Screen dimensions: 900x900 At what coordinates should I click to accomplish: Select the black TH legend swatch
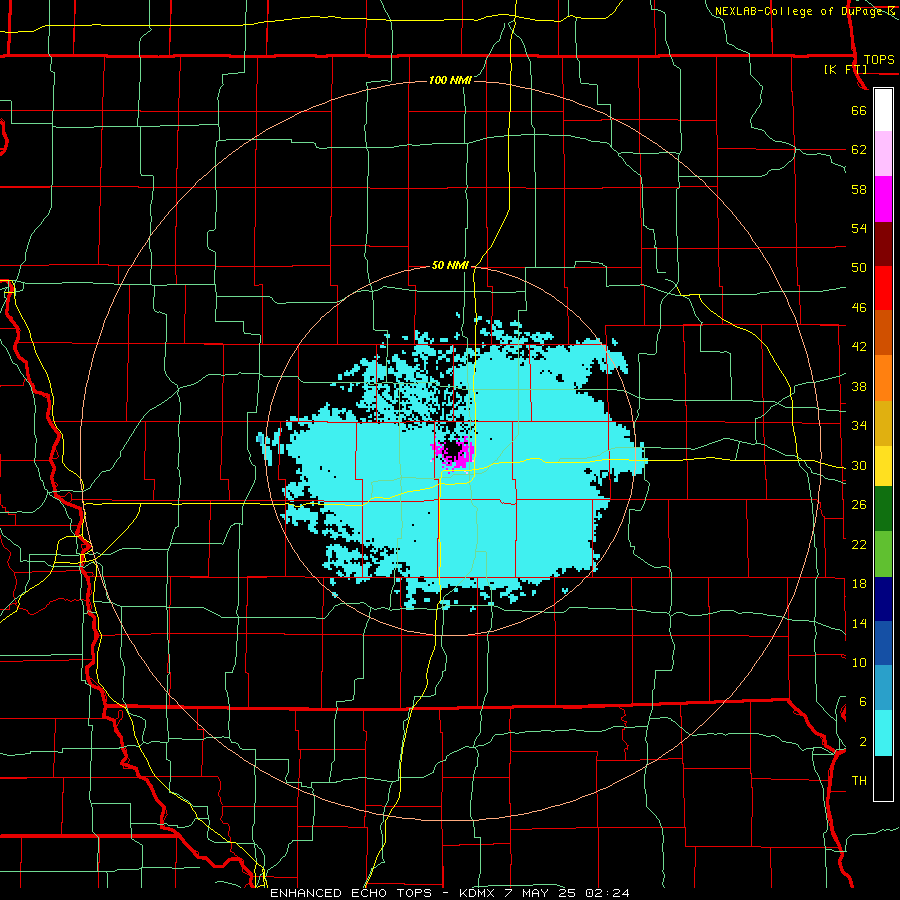click(883, 778)
